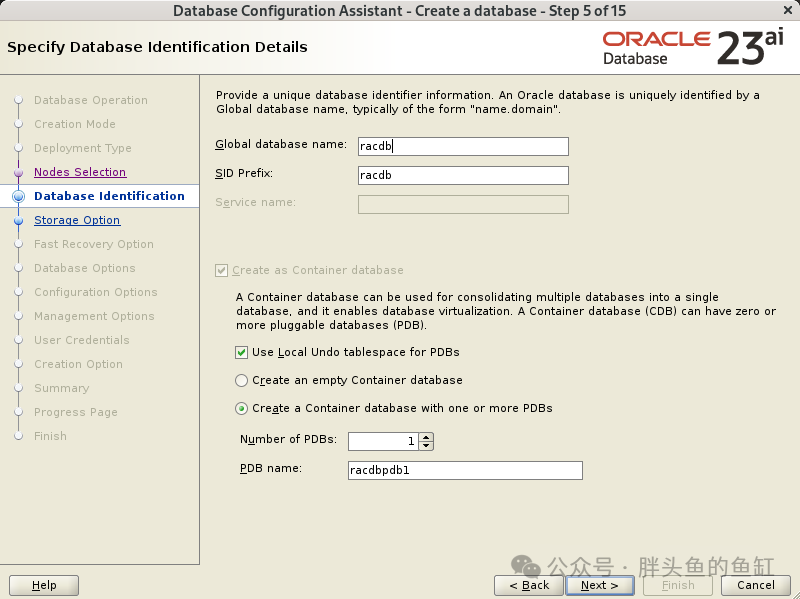Select the Database Identification step
Screen dimensions: 800x599
pyautogui.click(x=109, y=196)
